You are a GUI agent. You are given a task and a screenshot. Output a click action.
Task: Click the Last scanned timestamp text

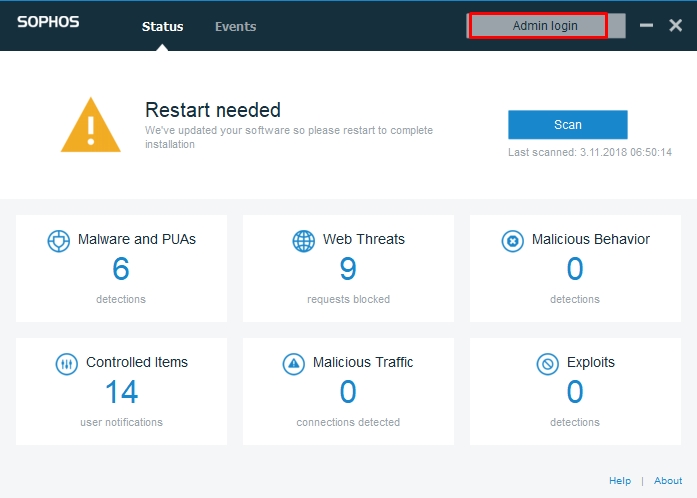coord(590,153)
